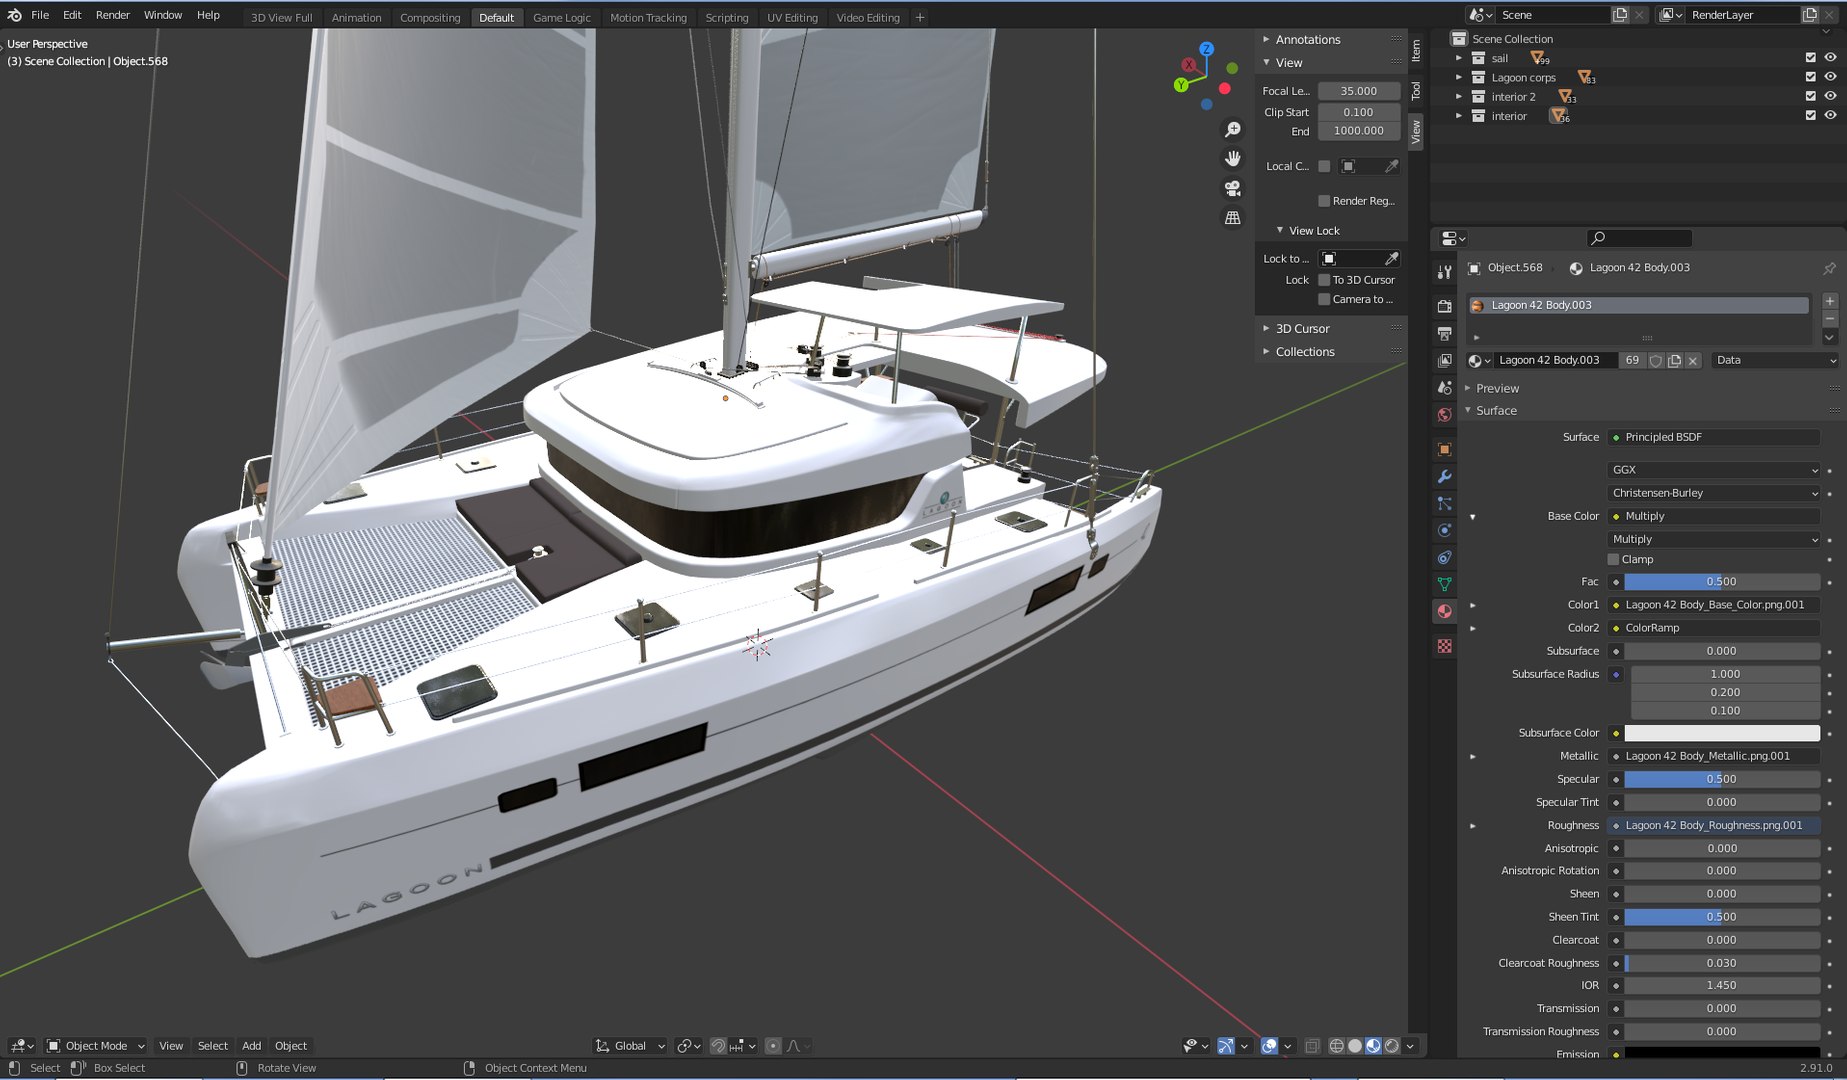Switch to the Compositing workspace tab
1847x1080 pixels.
click(x=430, y=17)
